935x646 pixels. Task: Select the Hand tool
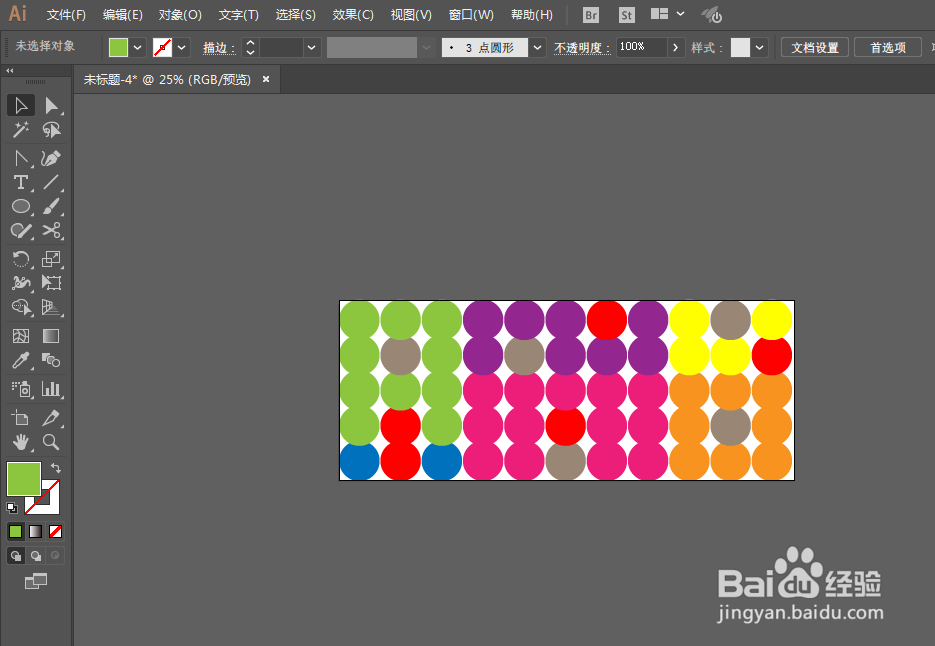point(21,442)
